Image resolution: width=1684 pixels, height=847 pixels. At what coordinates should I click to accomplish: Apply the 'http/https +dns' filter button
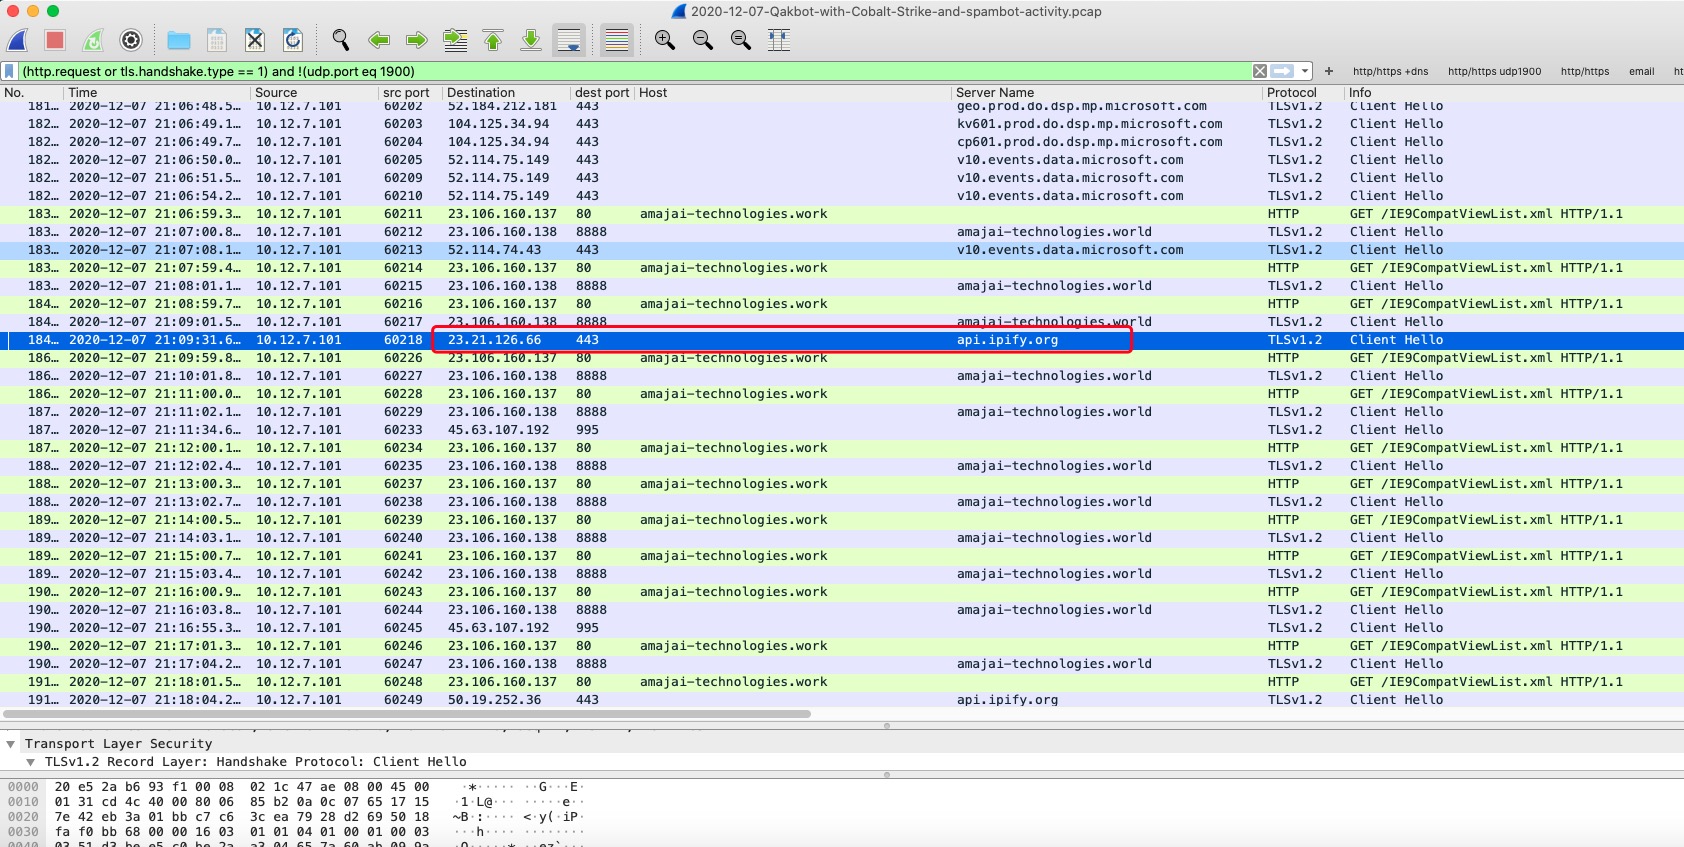(x=1390, y=71)
